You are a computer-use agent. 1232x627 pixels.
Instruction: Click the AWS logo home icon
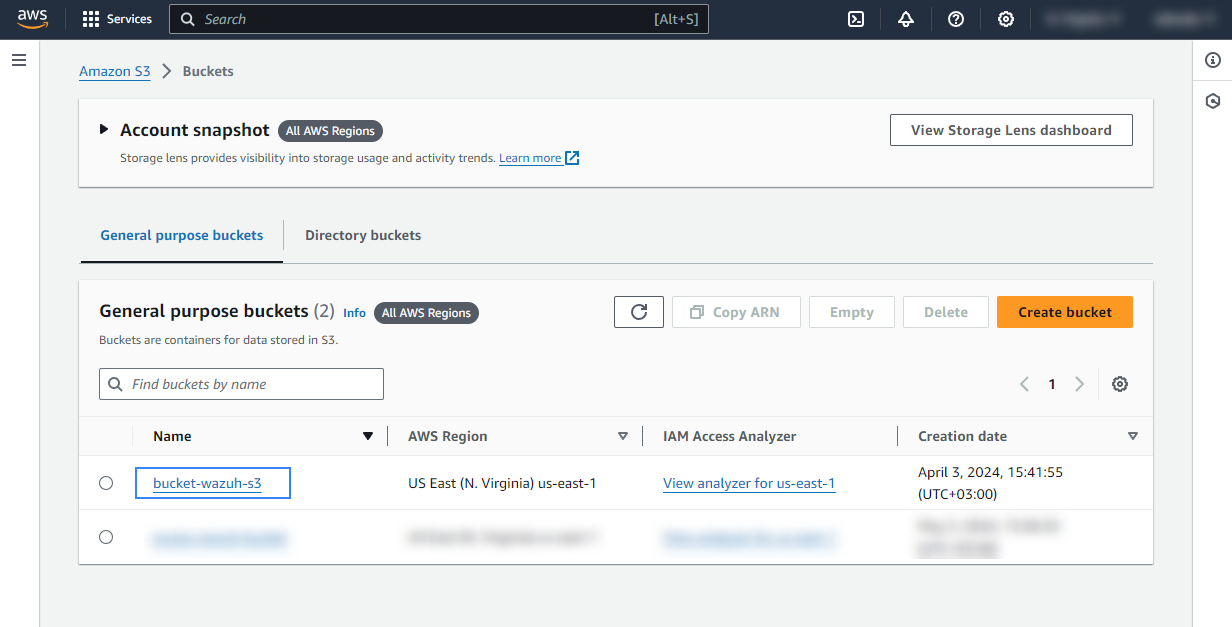pos(32,19)
